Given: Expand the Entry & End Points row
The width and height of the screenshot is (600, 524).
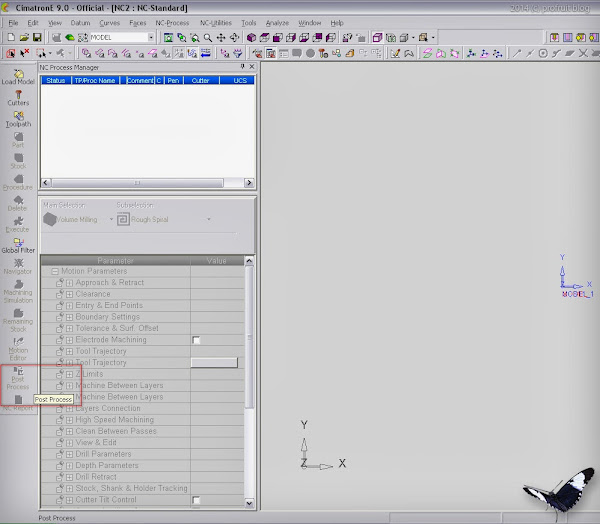Looking at the screenshot, I should (69, 306).
